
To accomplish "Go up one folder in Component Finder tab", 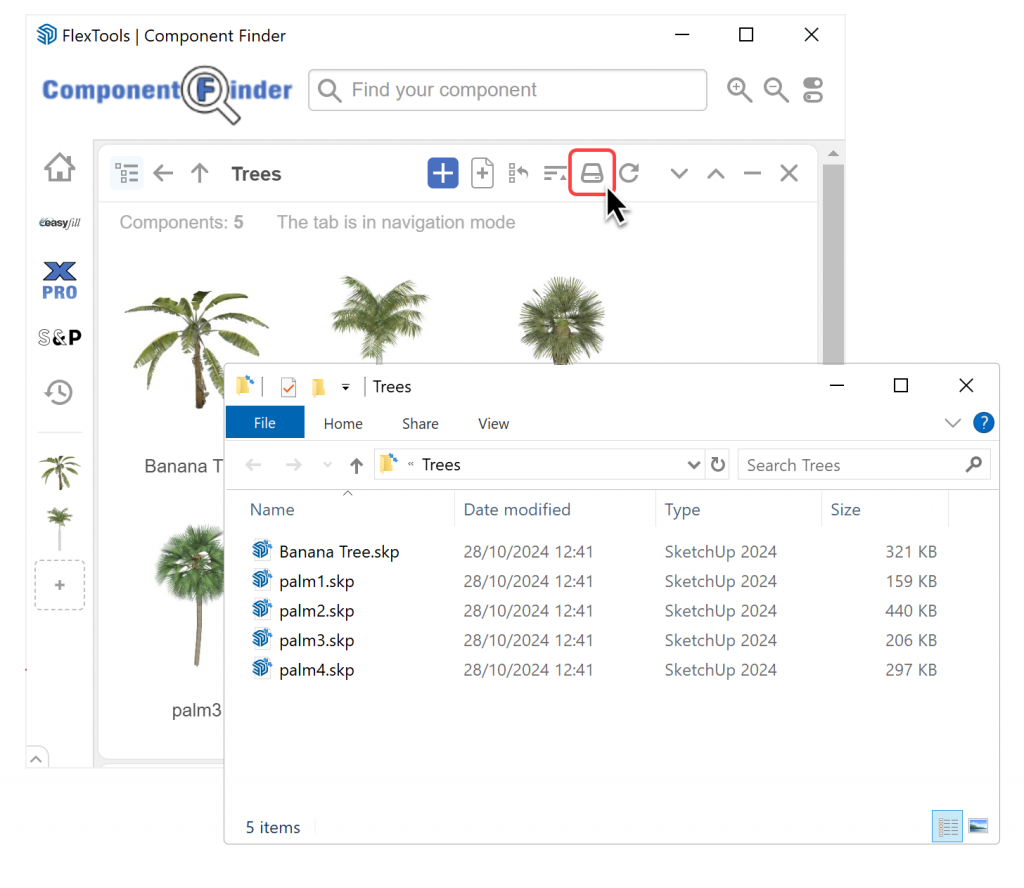I will tap(199, 174).
